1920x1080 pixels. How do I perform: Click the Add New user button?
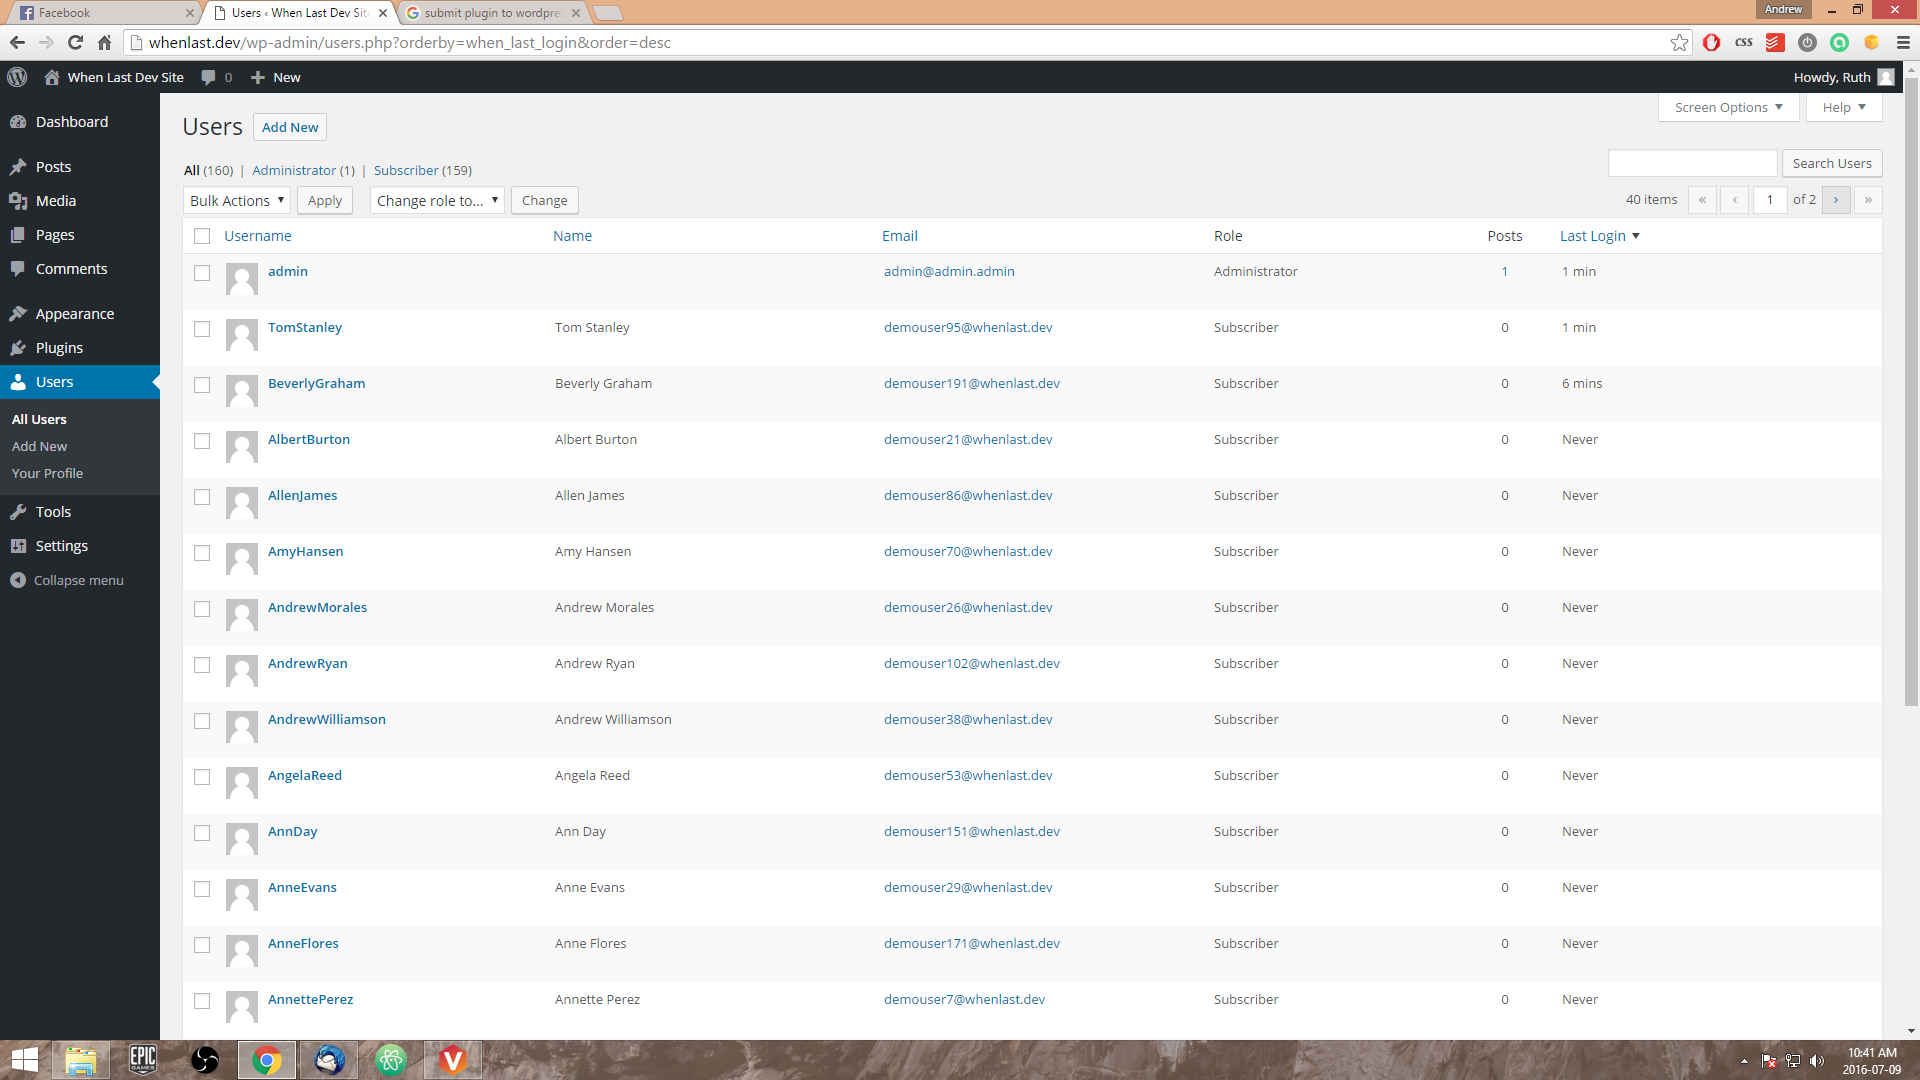[x=290, y=127]
